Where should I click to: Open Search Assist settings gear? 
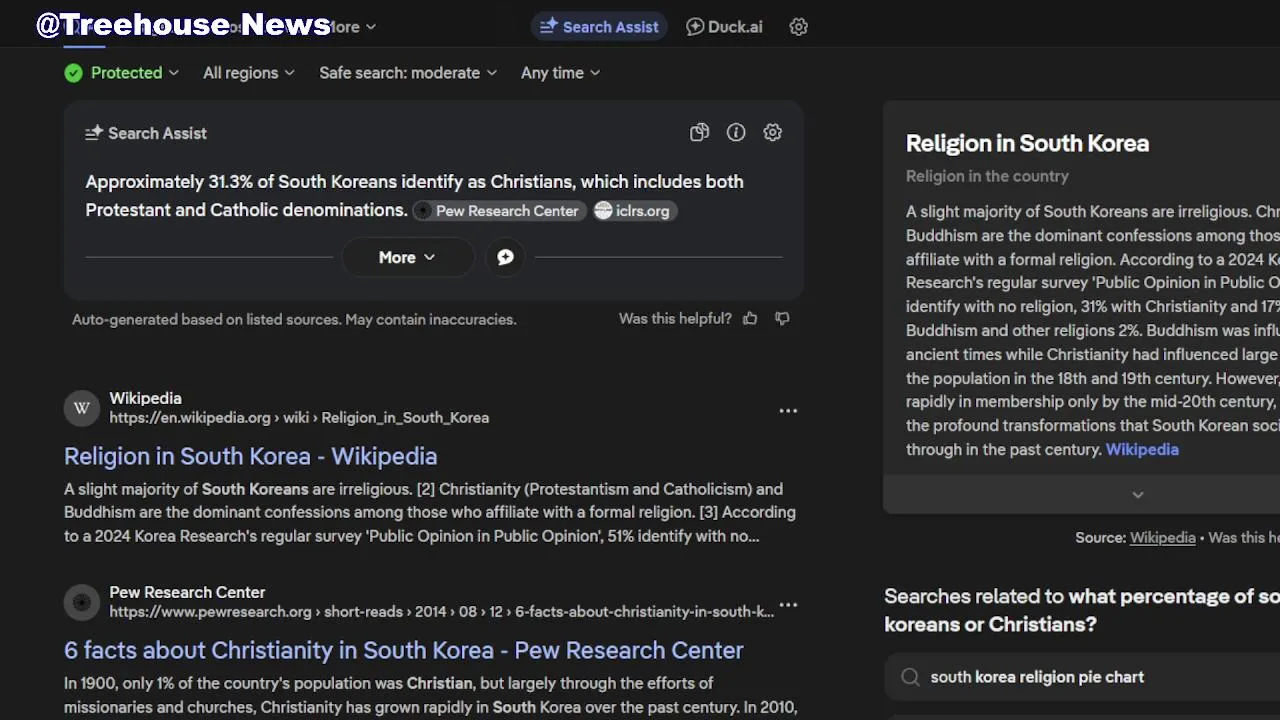(773, 132)
